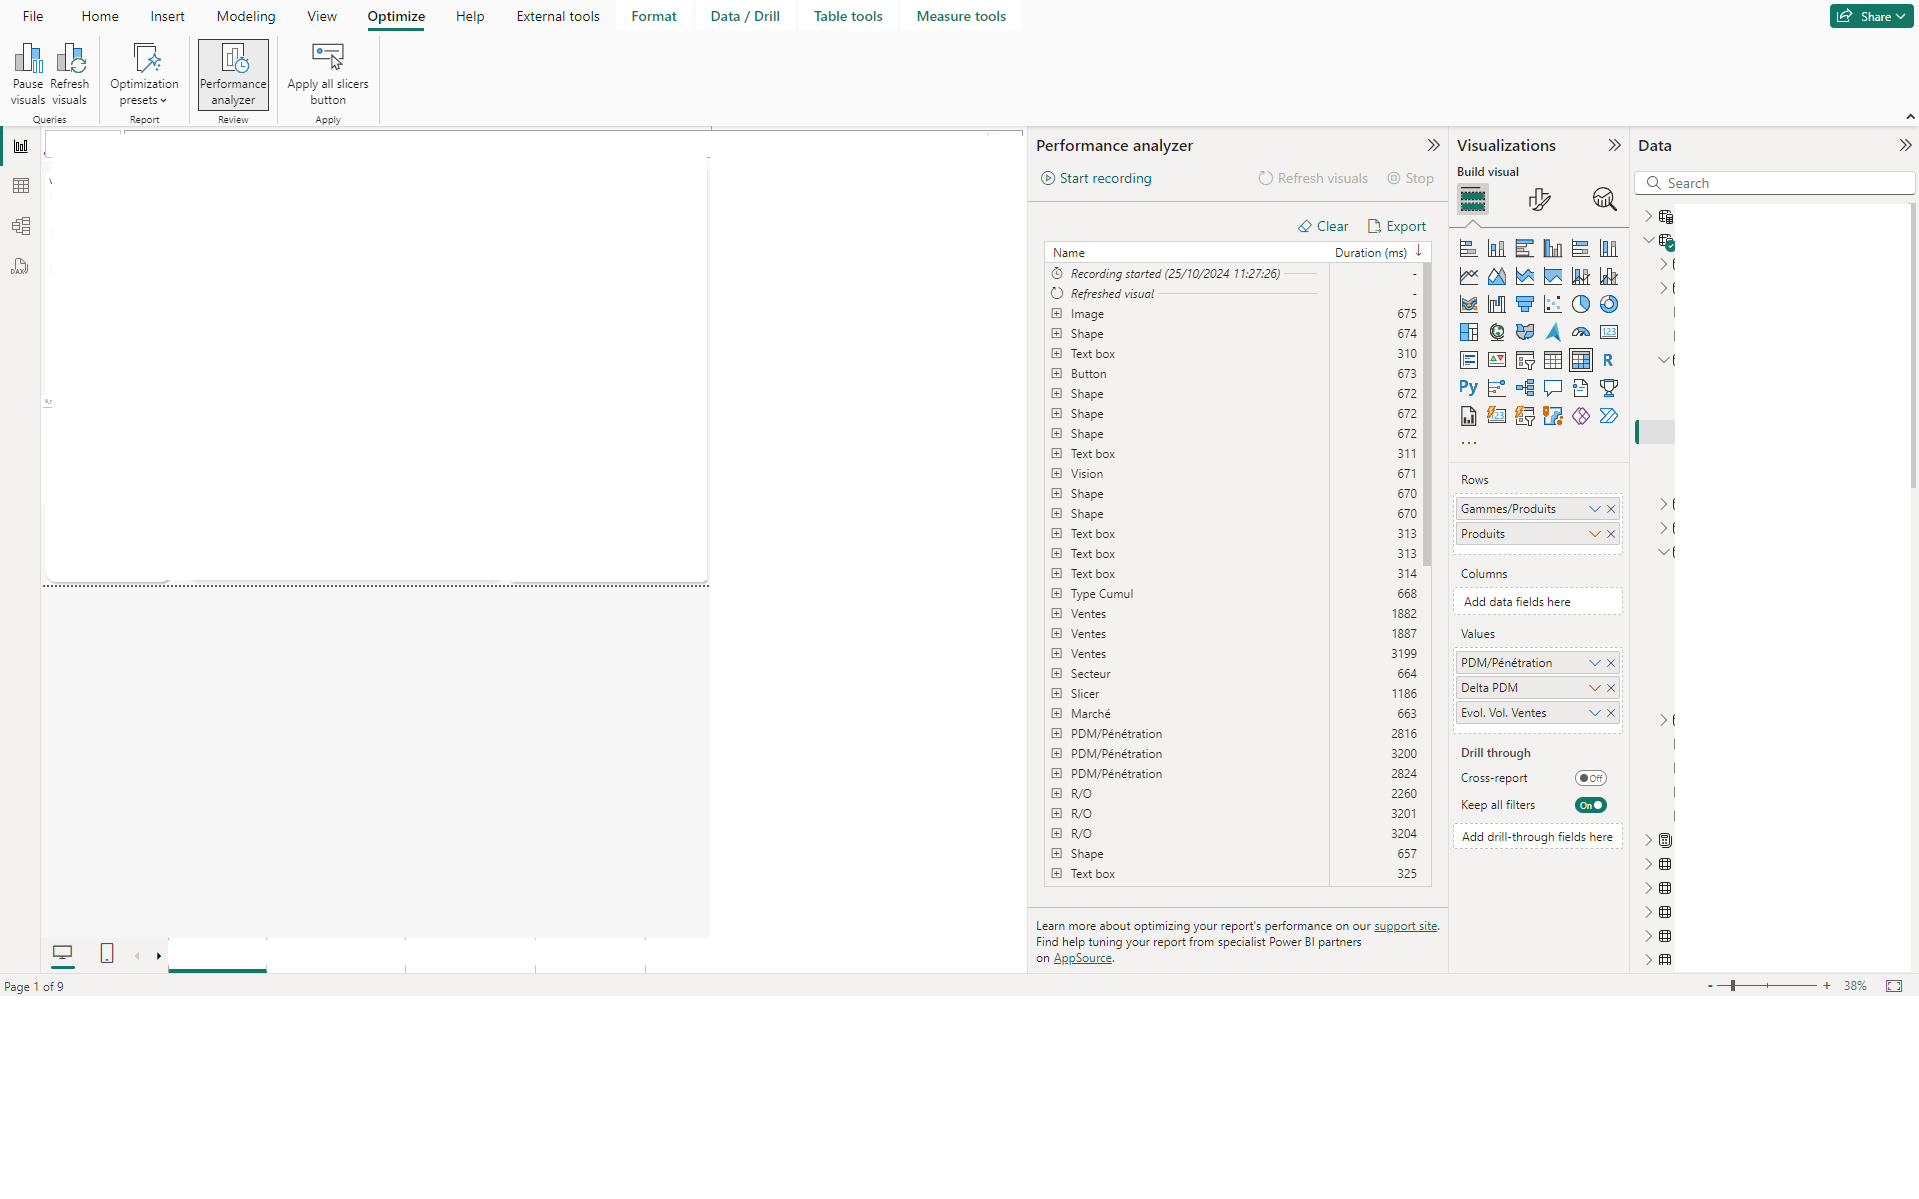Open the support site link

tap(1405, 926)
